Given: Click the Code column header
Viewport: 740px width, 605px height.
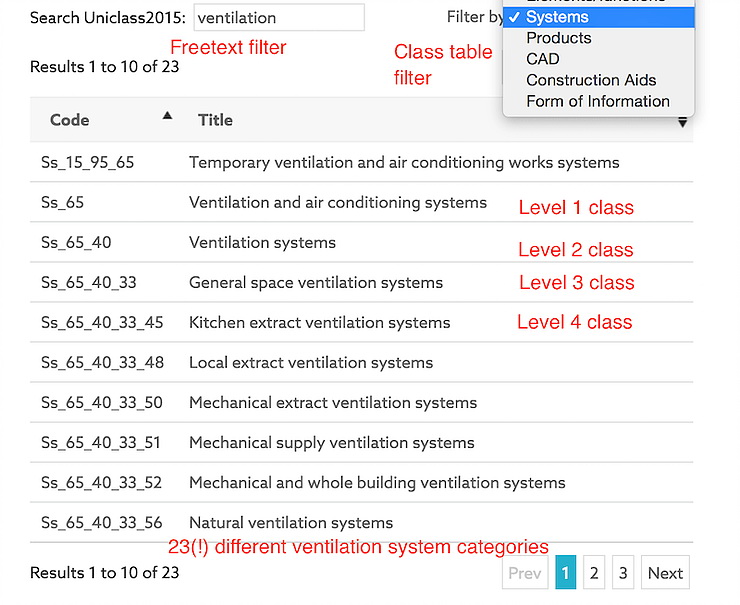Looking at the screenshot, I should (70, 120).
